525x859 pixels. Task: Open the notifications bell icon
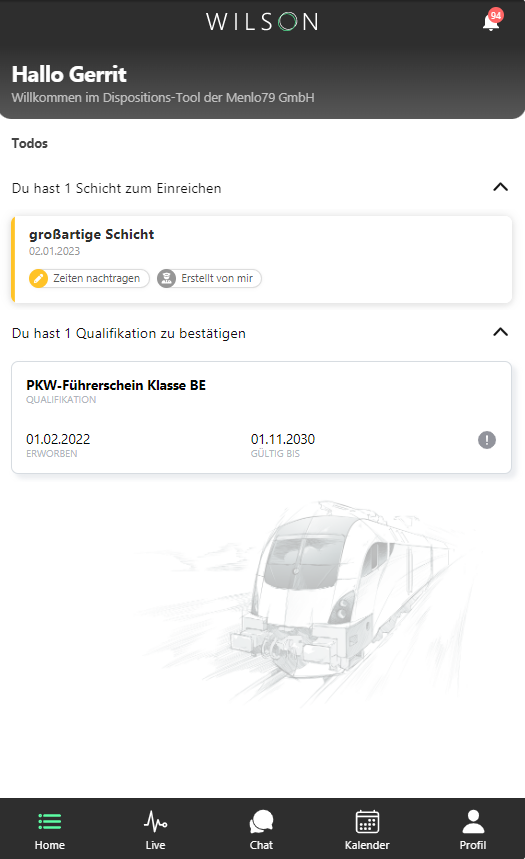pos(490,23)
